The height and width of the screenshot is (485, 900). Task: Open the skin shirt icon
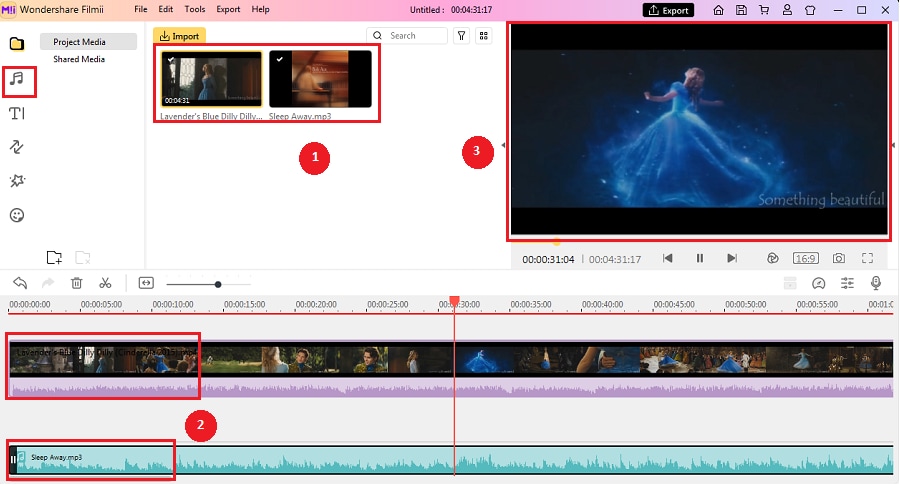(x=810, y=10)
